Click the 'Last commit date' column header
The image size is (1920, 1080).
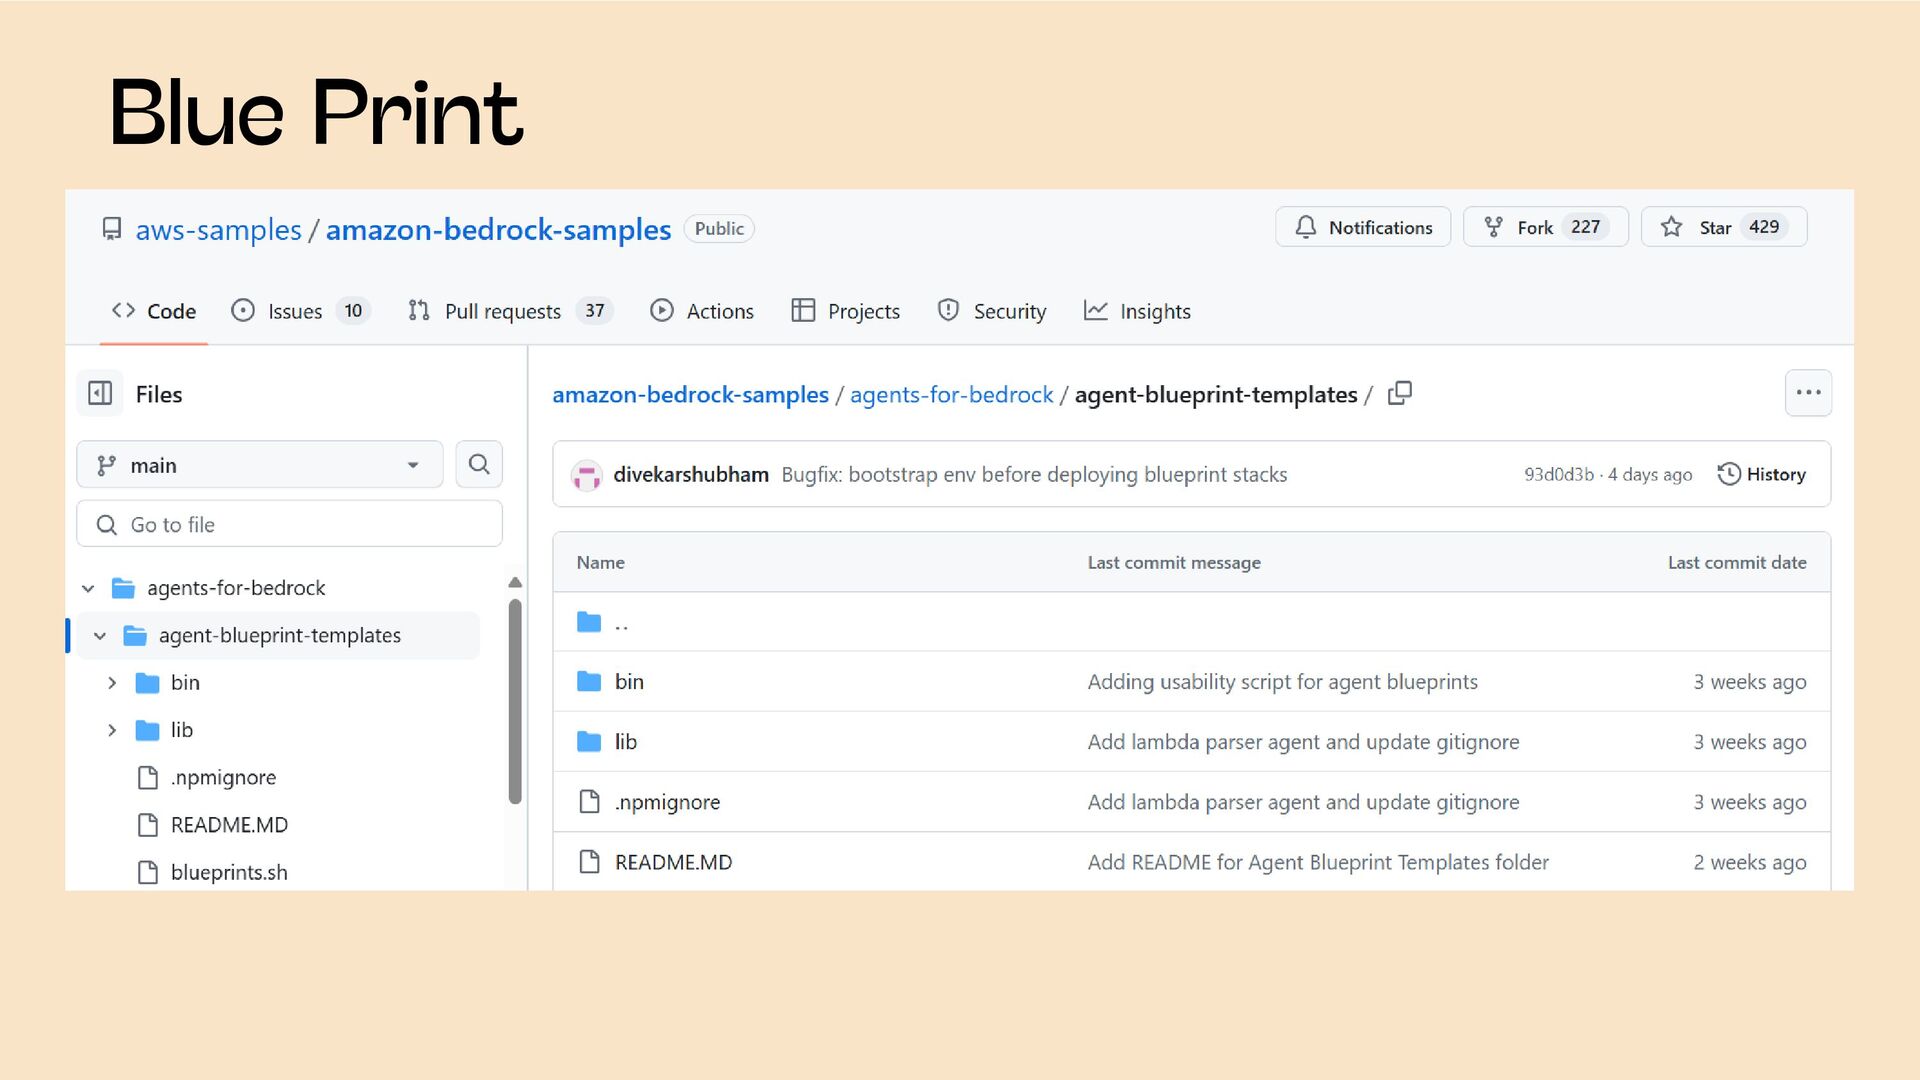coord(1737,562)
